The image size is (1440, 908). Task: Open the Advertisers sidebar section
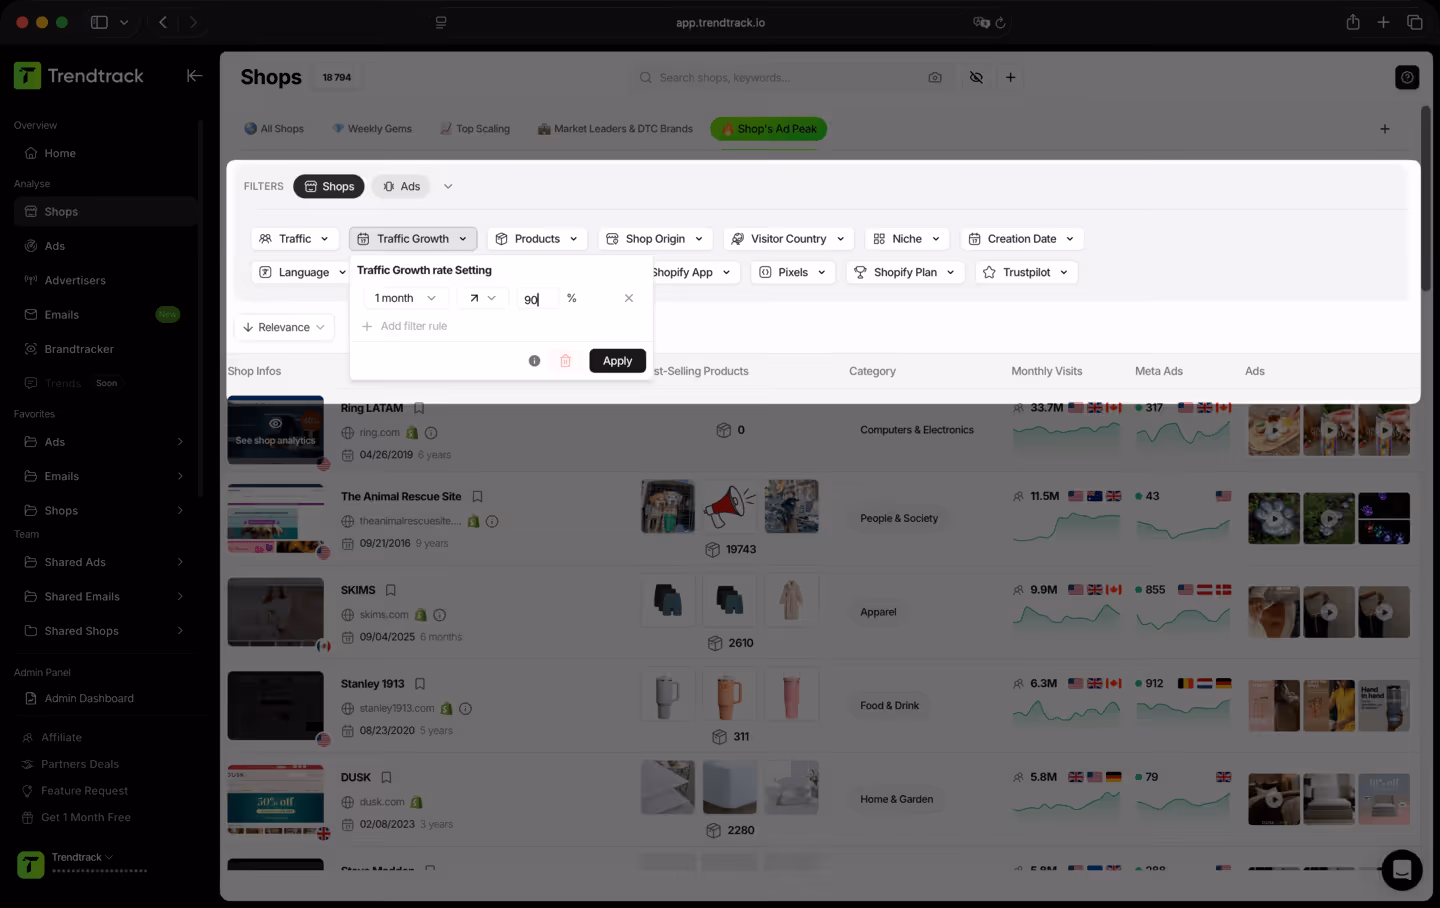coord(75,280)
